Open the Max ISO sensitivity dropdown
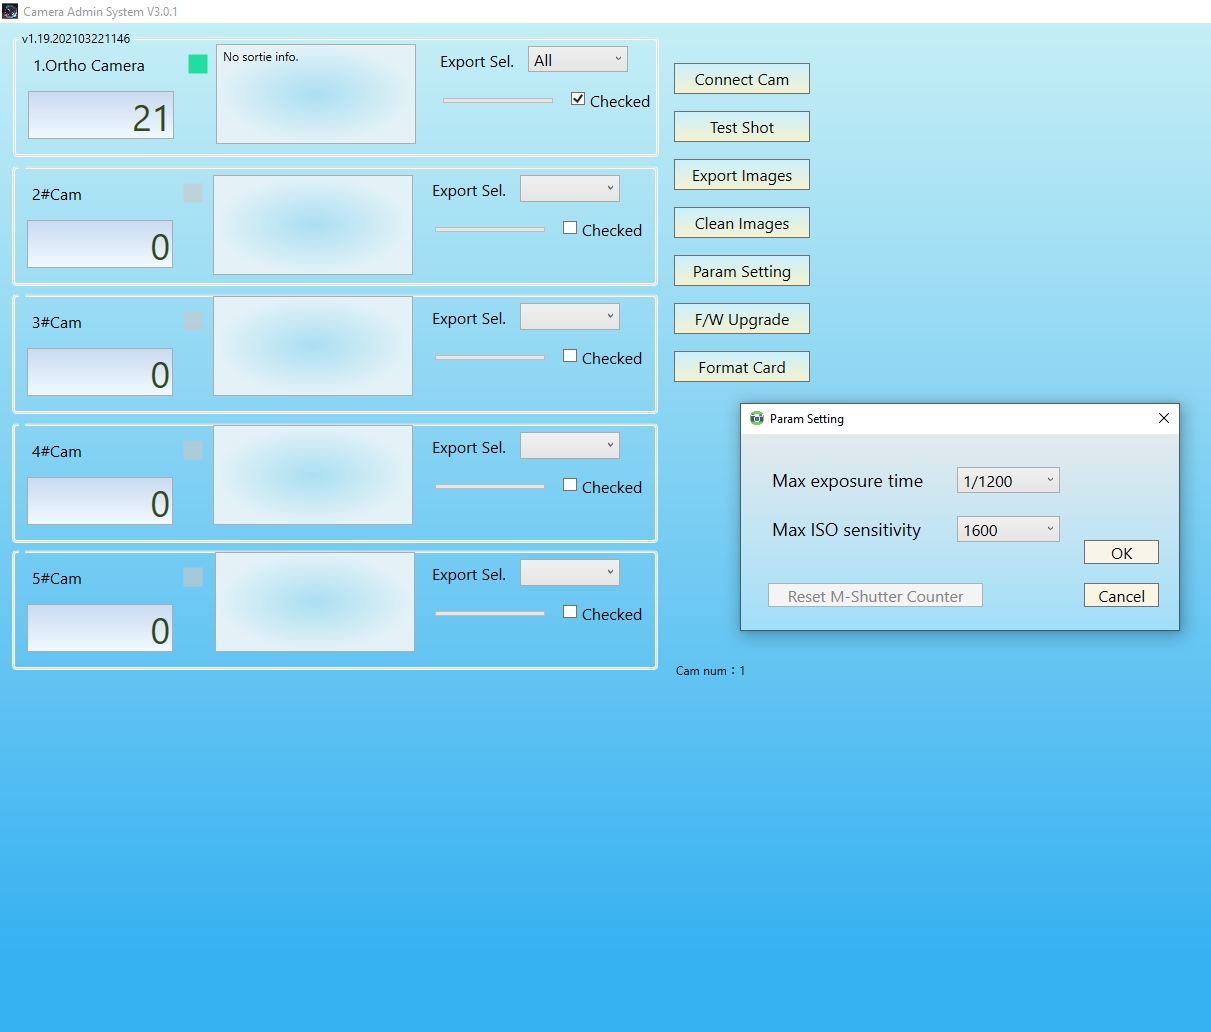1211x1032 pixels. [x=1007, y=530]
